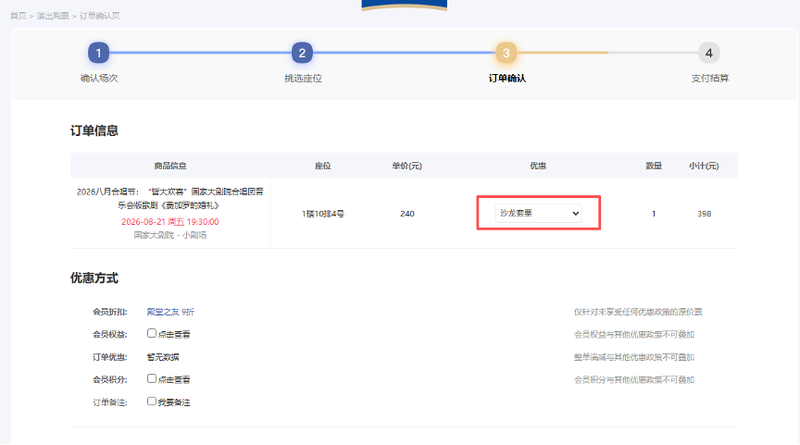This screenshot has width=800, height=445.
Task: Enable the 我要备注 order note checkbox
Action: tap(152, 401)
